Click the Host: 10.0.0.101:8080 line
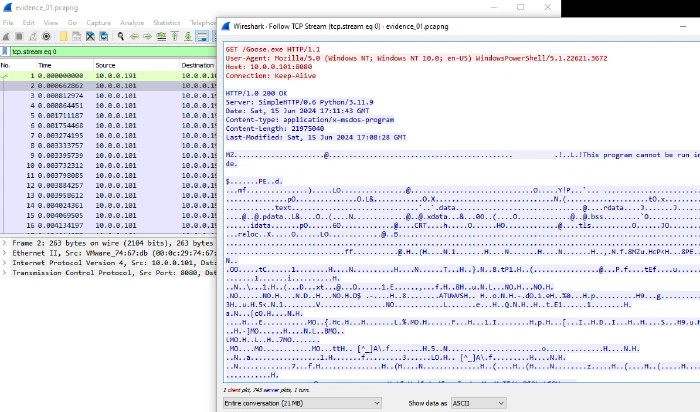The width and height of the screenshot is (700, 412). [x=269, y=67]
